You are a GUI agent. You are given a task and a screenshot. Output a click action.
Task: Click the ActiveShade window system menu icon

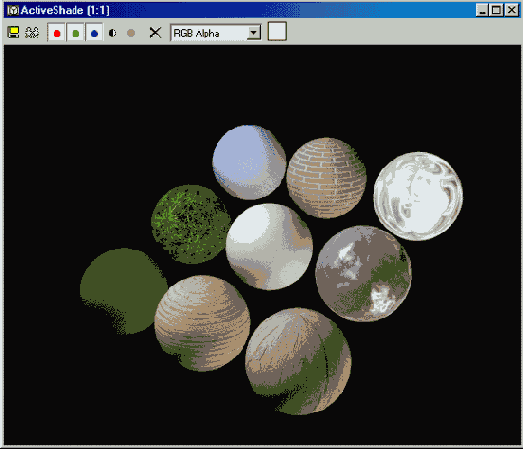coord(13,10)
